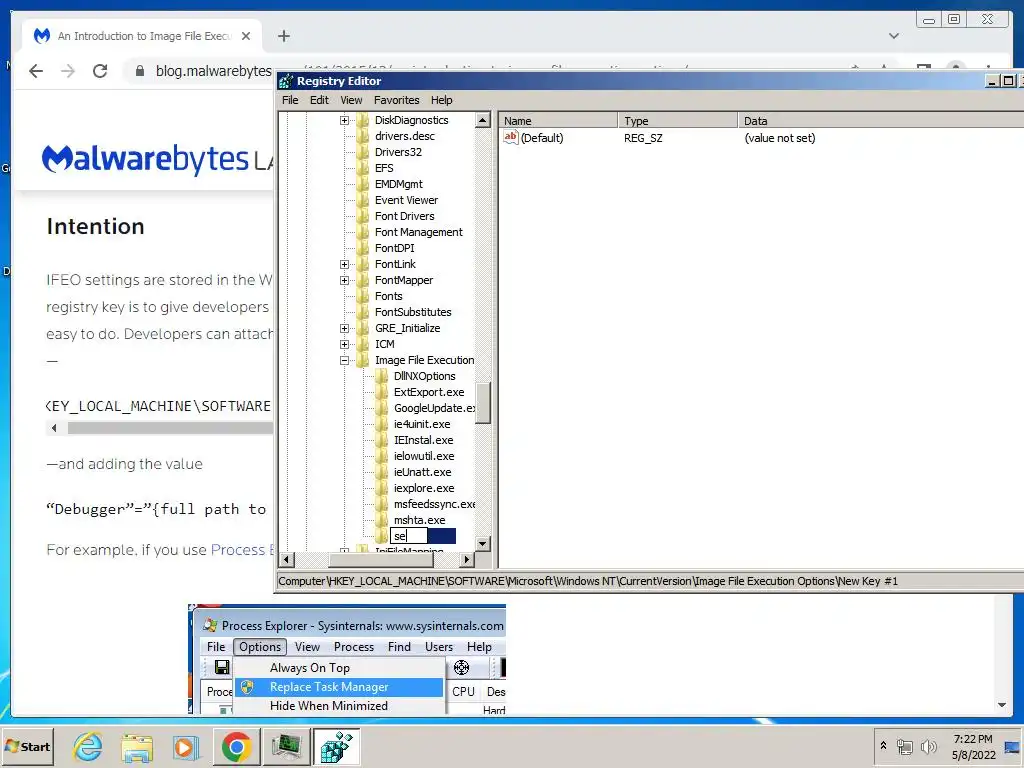The image size is (1024, 768).
Task: Select the ieUnatt.exe key
Action: [x=423, y=472]
